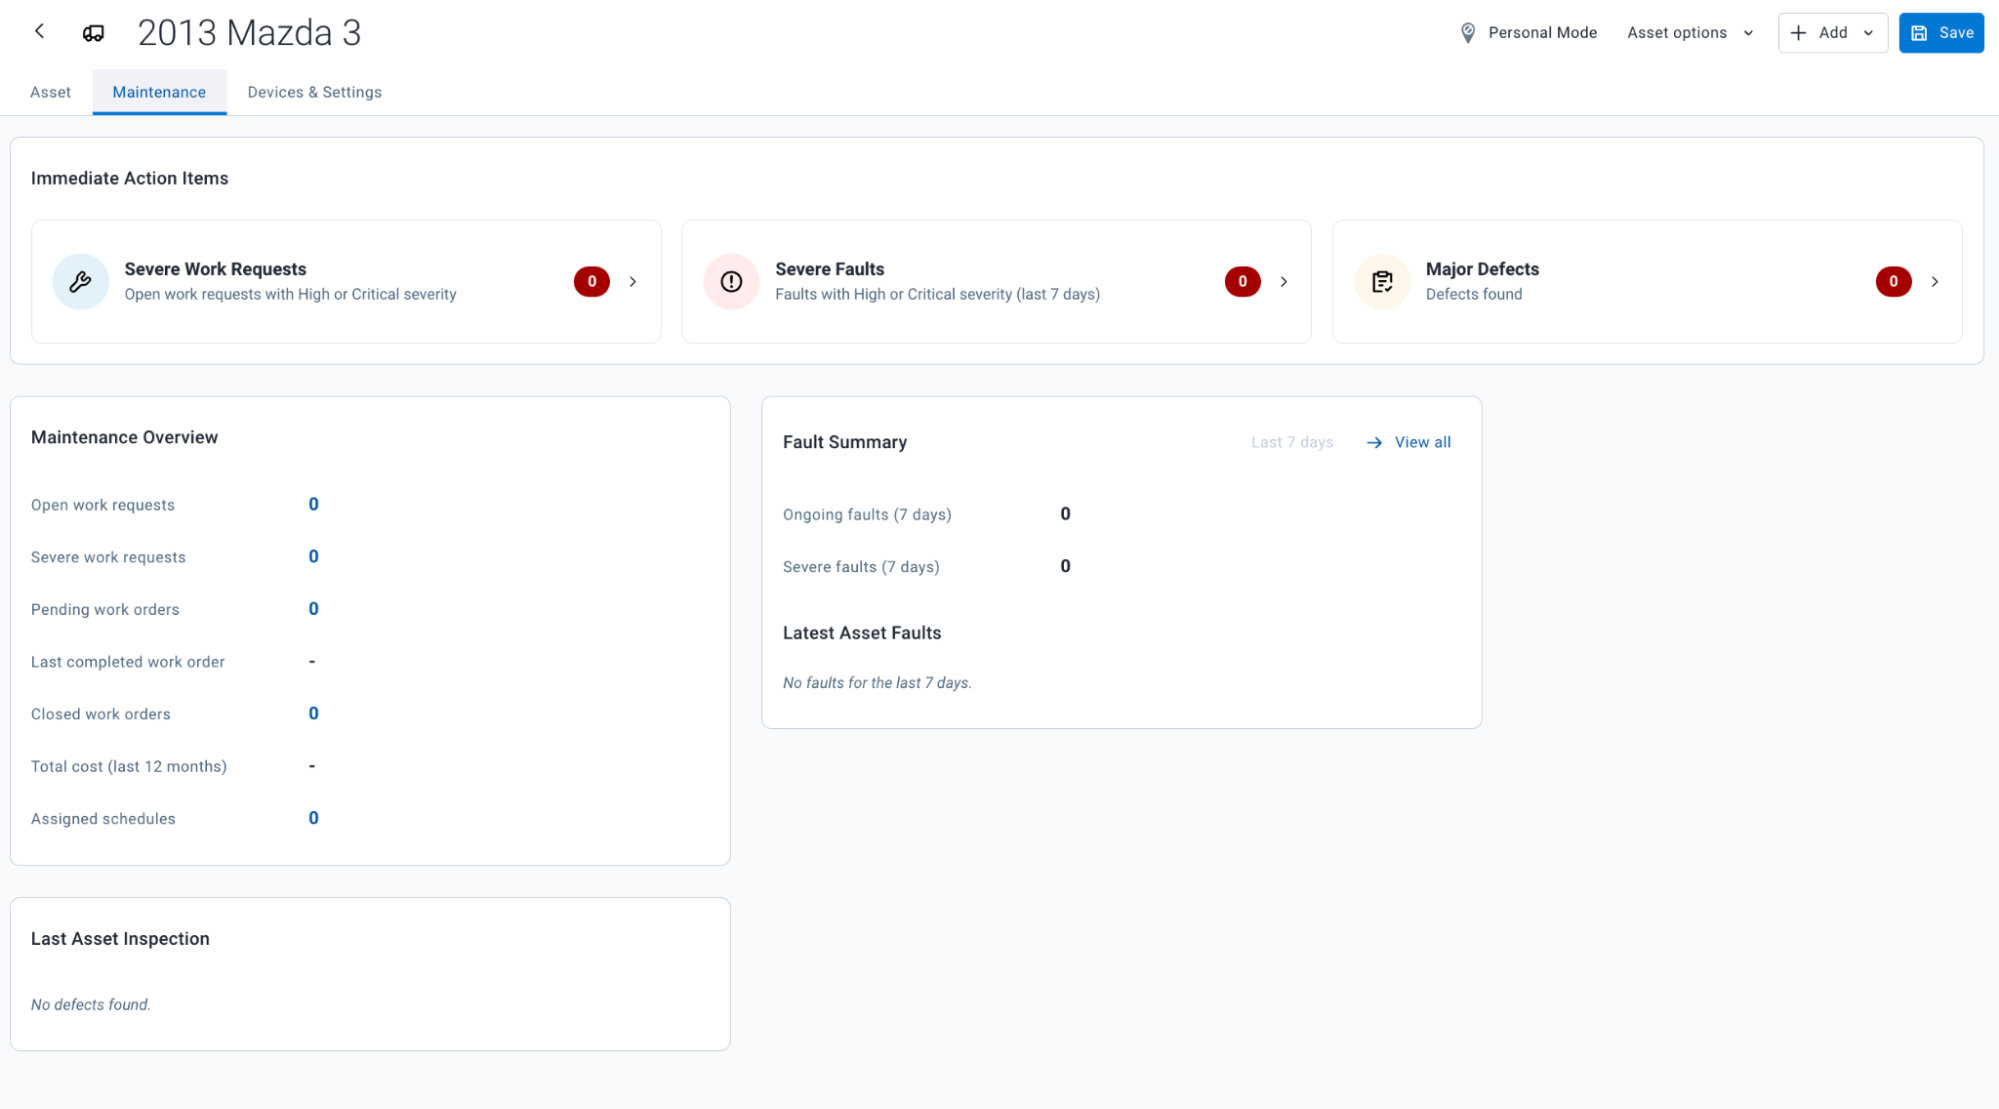
Task: Click the back arrow icon
Action: [x=40, y=32]
